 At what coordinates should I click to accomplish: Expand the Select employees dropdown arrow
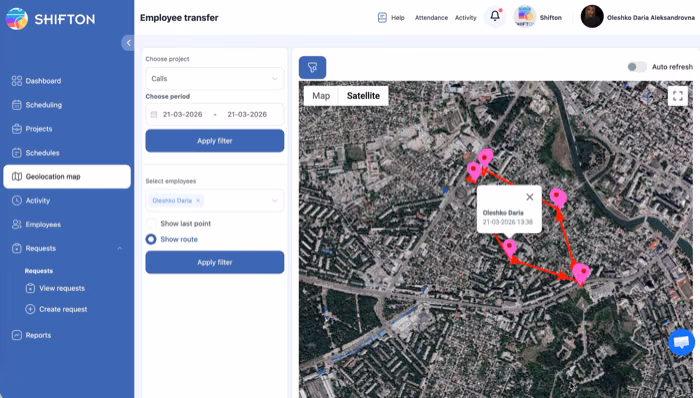point(275,201)
